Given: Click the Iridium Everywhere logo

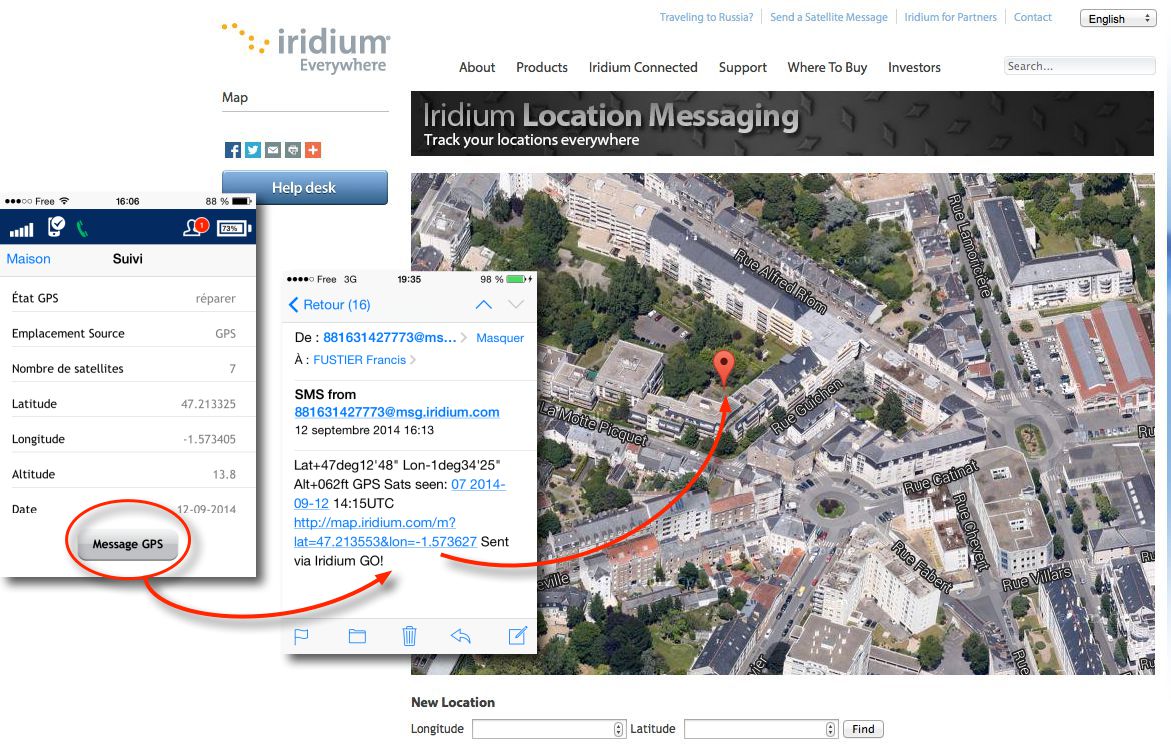Looking at the screenshot, I should 306,47.
